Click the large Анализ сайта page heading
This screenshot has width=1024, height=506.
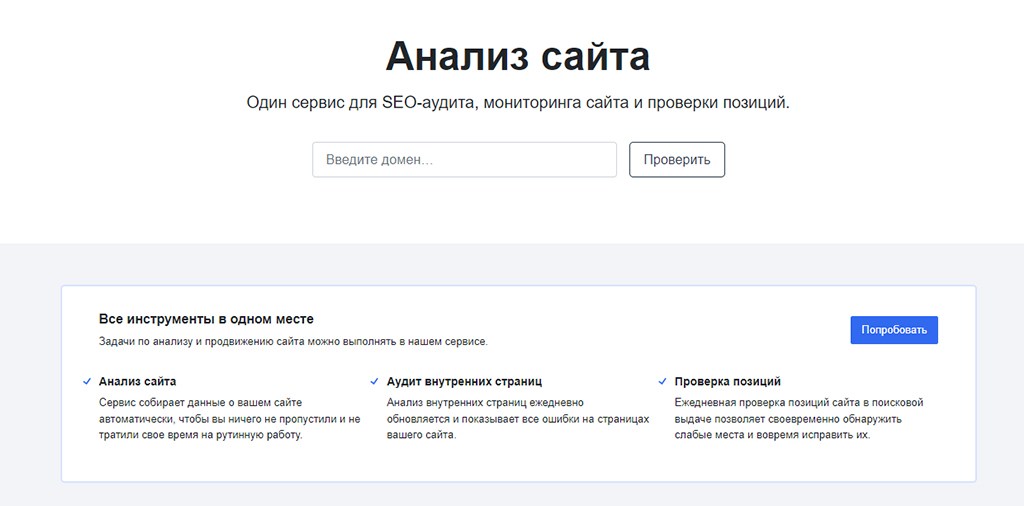coord(517,56)
